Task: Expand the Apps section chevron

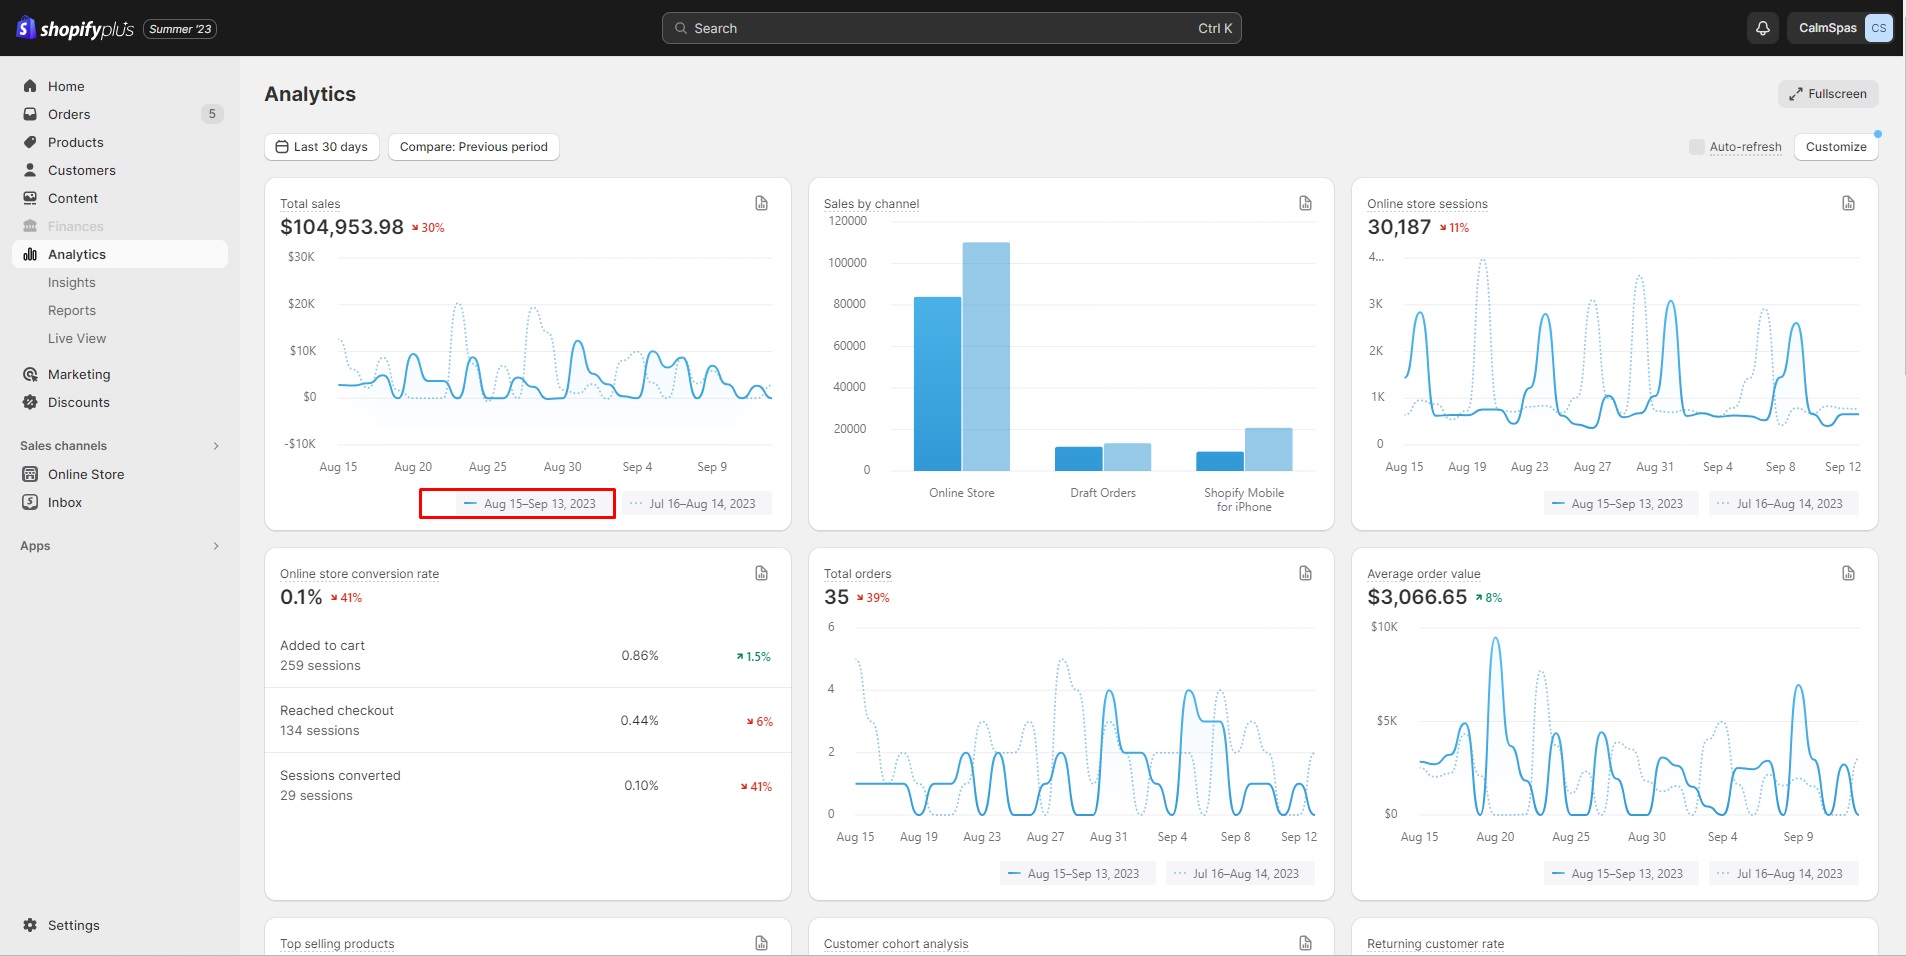Action: click(x=216, y=546)
